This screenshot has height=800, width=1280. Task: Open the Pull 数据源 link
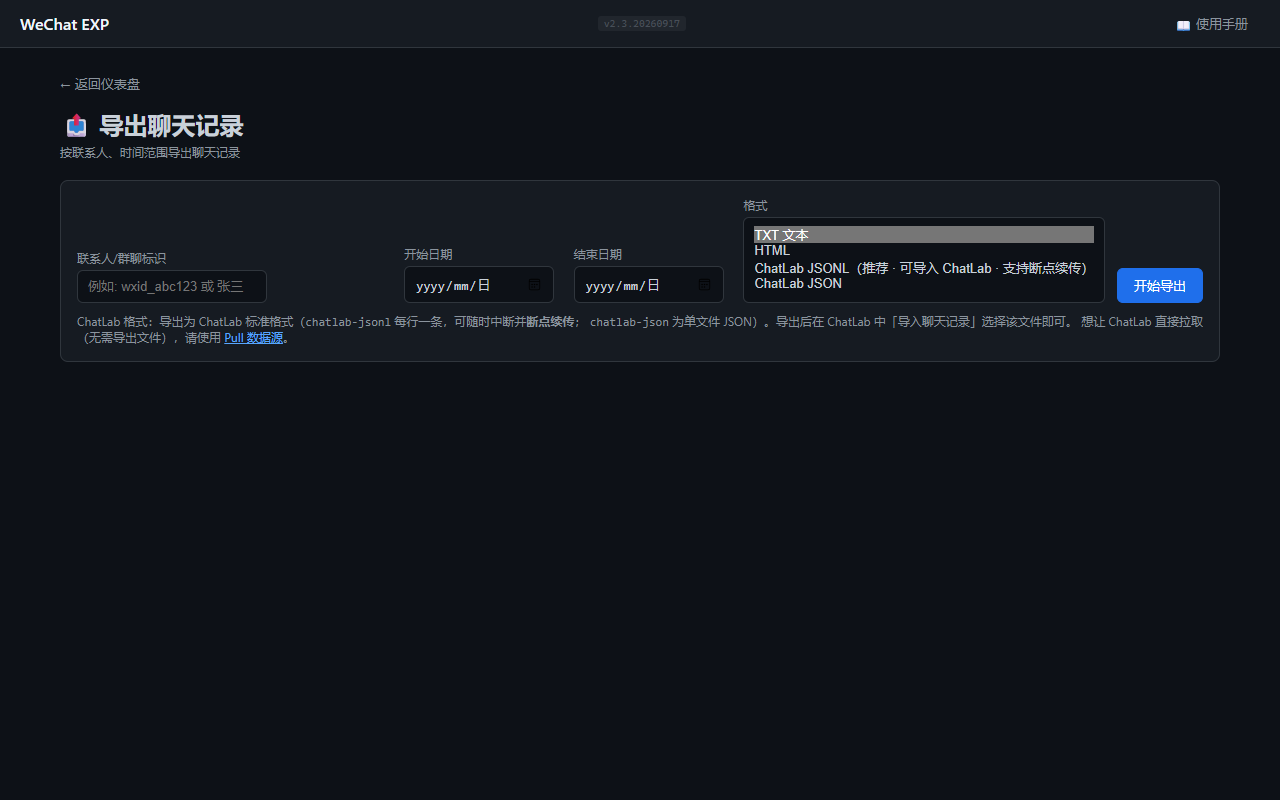(253, 338)
